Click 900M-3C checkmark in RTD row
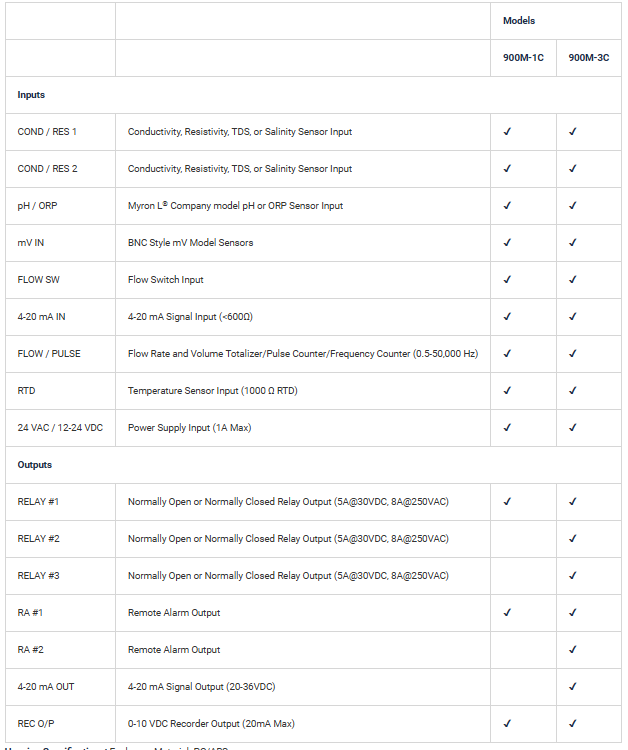 click(x=573, y=391)
